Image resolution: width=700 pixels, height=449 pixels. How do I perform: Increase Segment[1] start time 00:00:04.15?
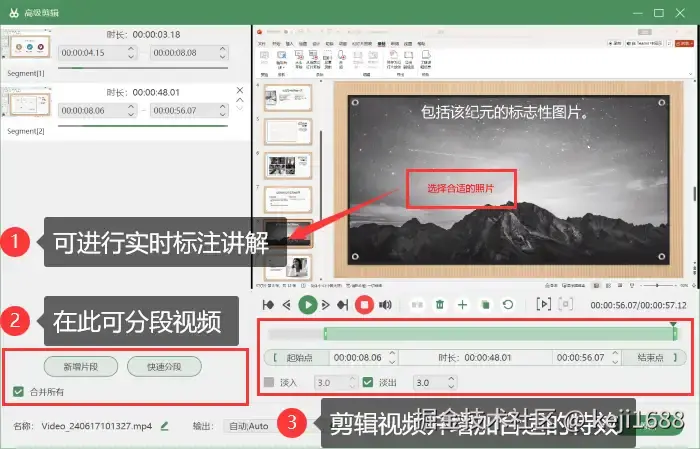(131, 49)
